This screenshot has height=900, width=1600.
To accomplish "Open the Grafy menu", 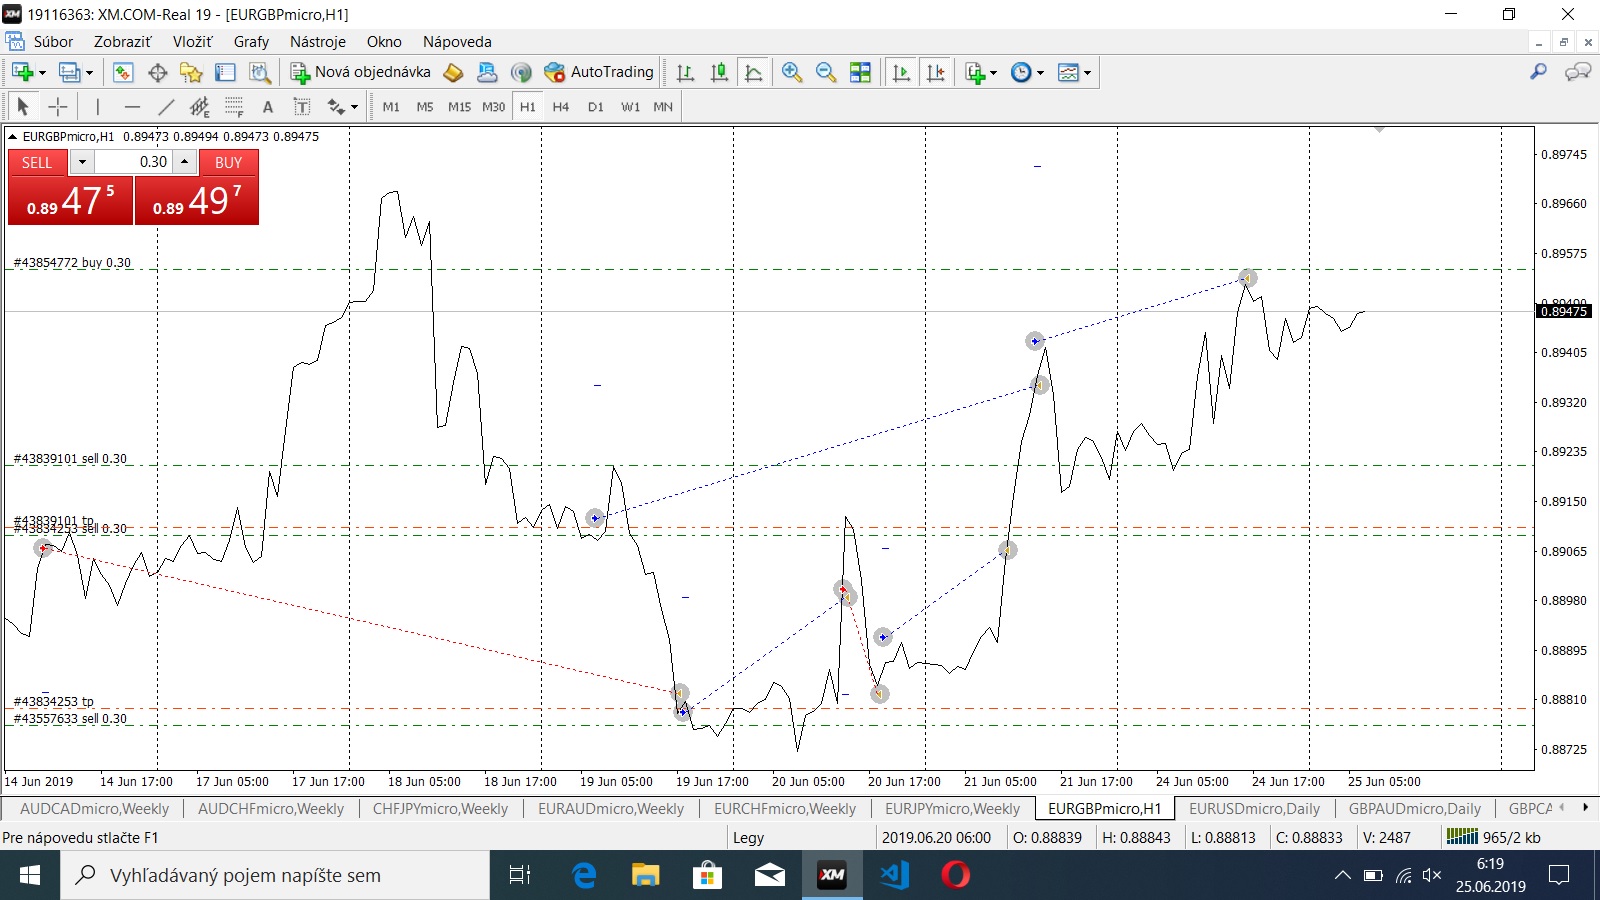I will (251, 41).
